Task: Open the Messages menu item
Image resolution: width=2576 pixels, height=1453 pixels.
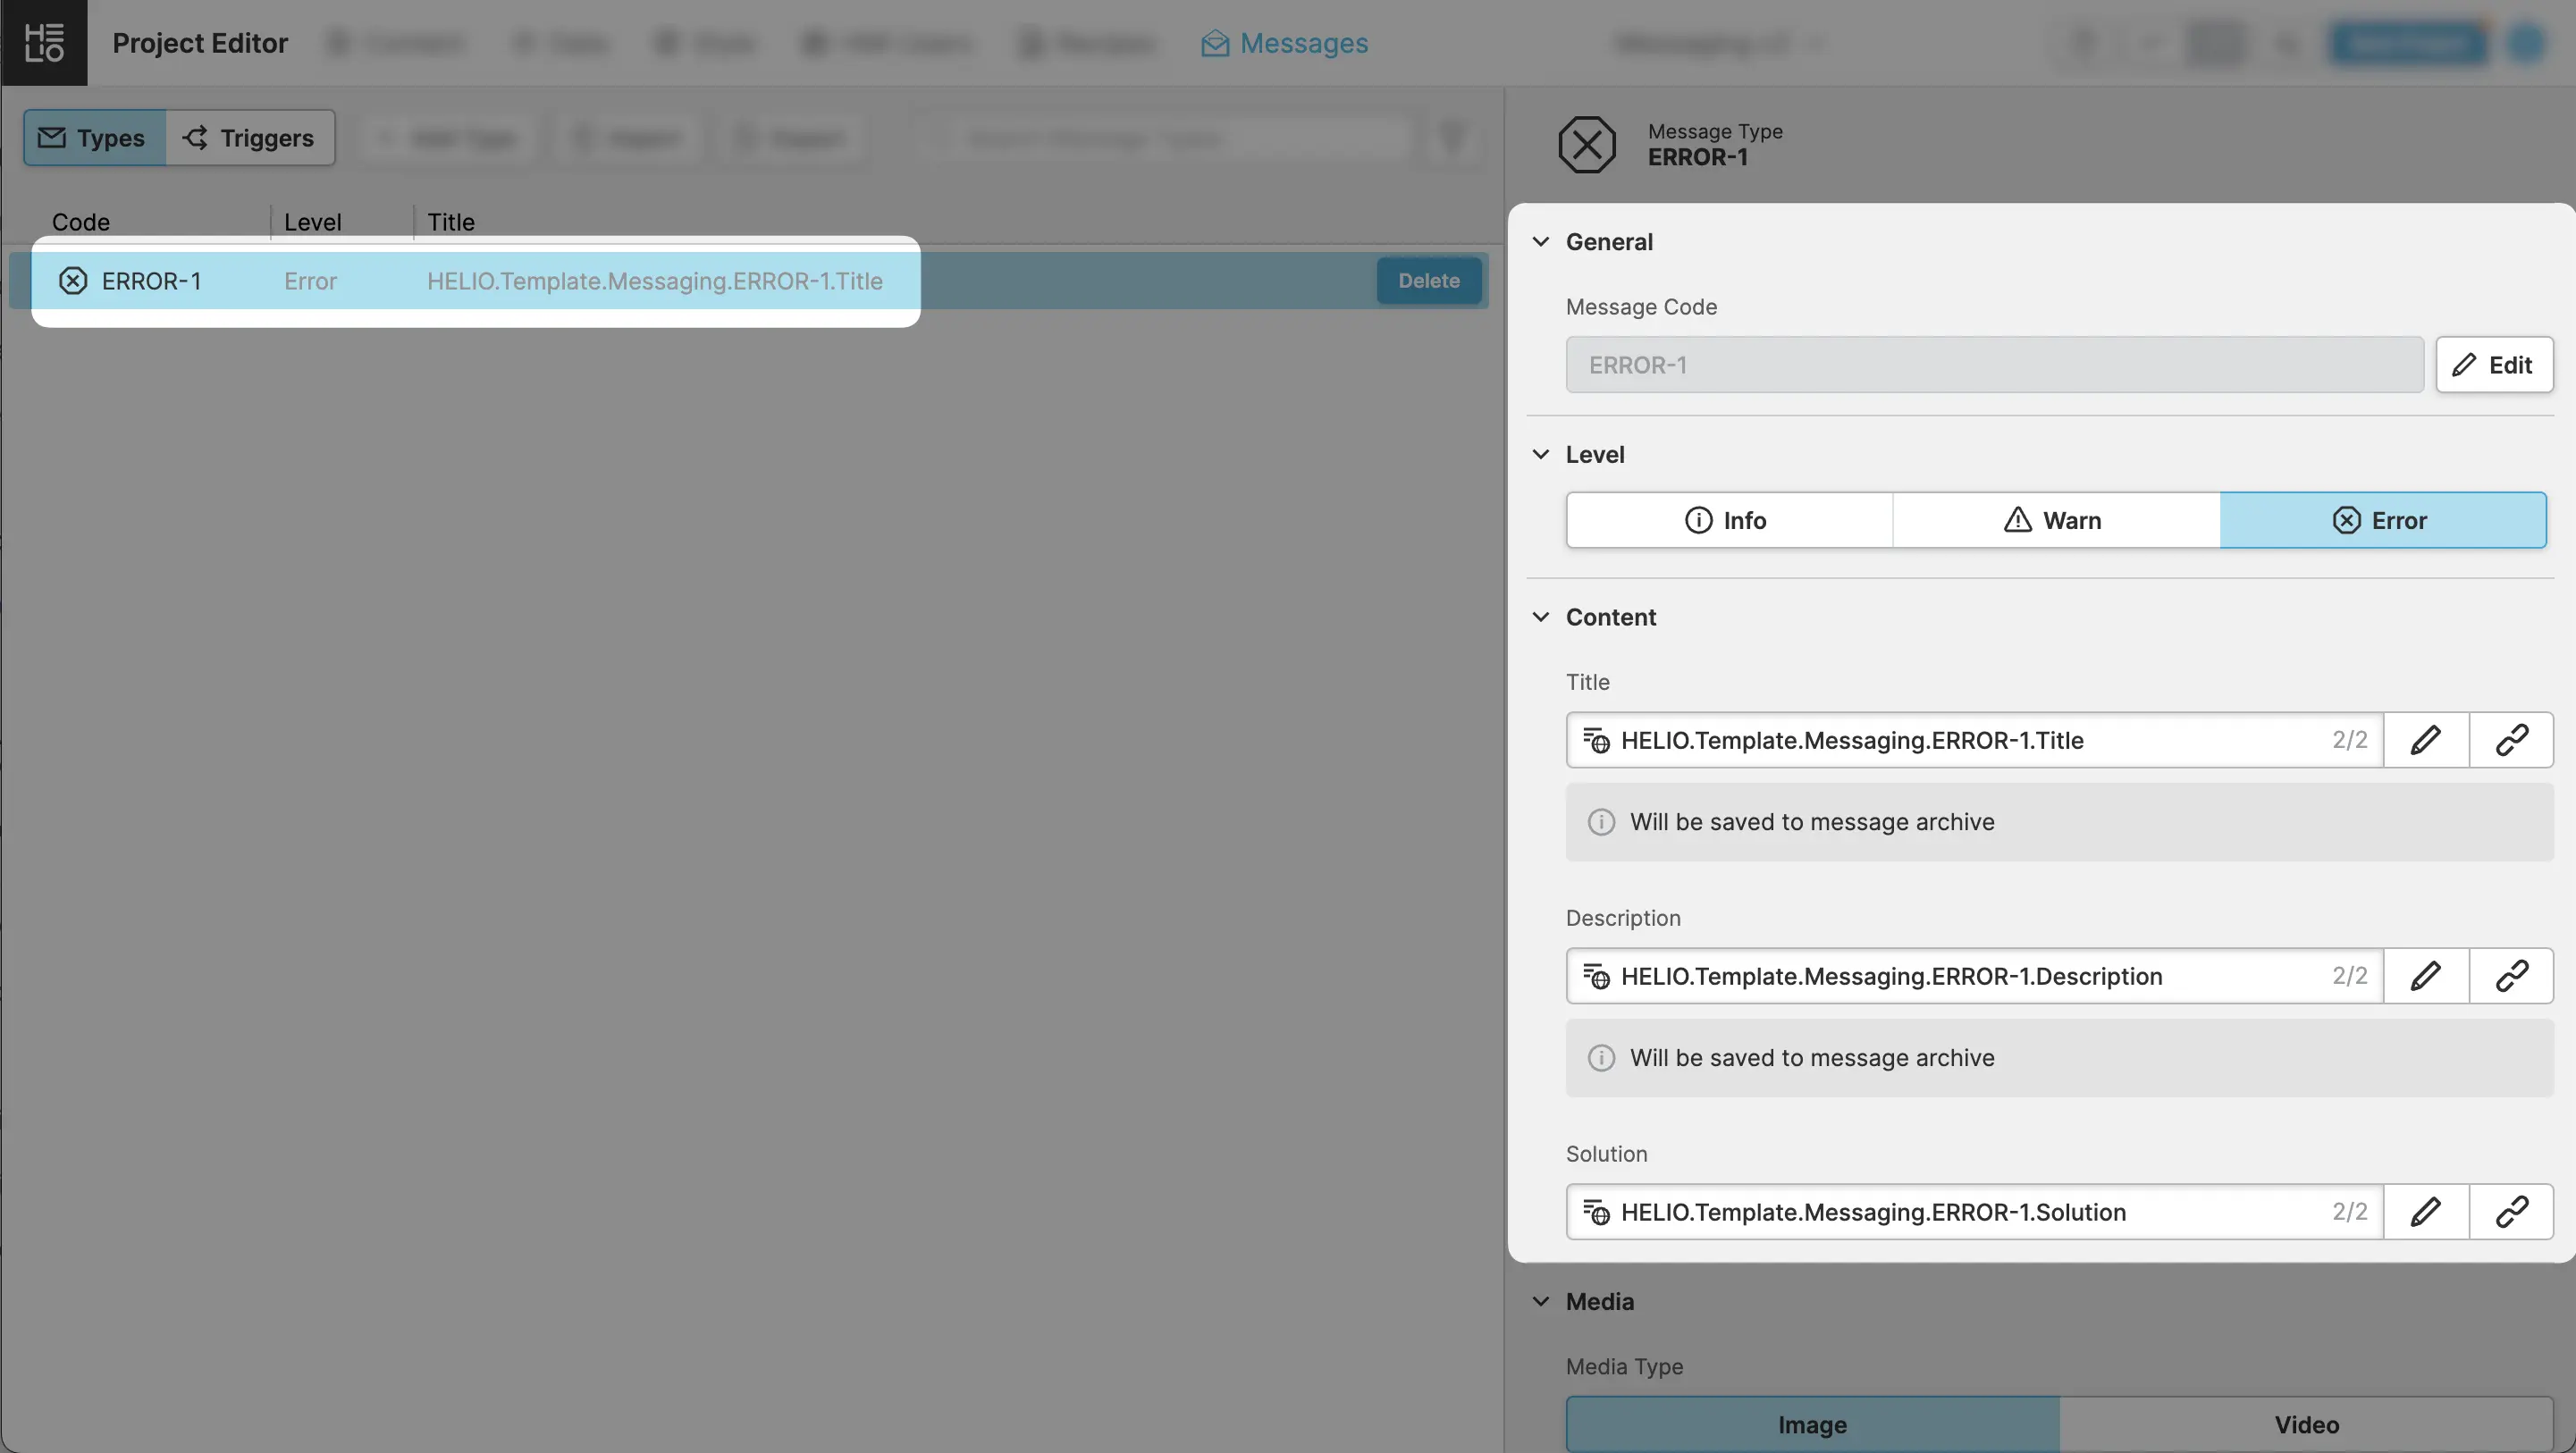Action: pyautogui.click(x=1284, y=43)
